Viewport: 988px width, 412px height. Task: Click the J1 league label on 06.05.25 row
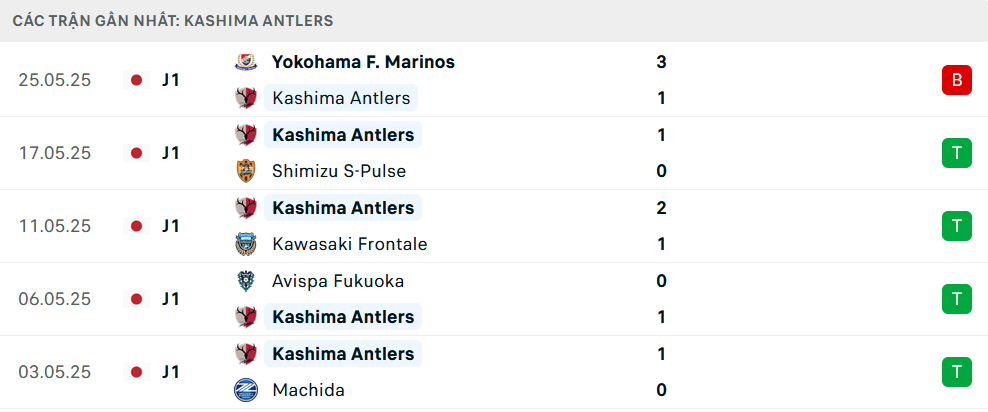[171, 299]
